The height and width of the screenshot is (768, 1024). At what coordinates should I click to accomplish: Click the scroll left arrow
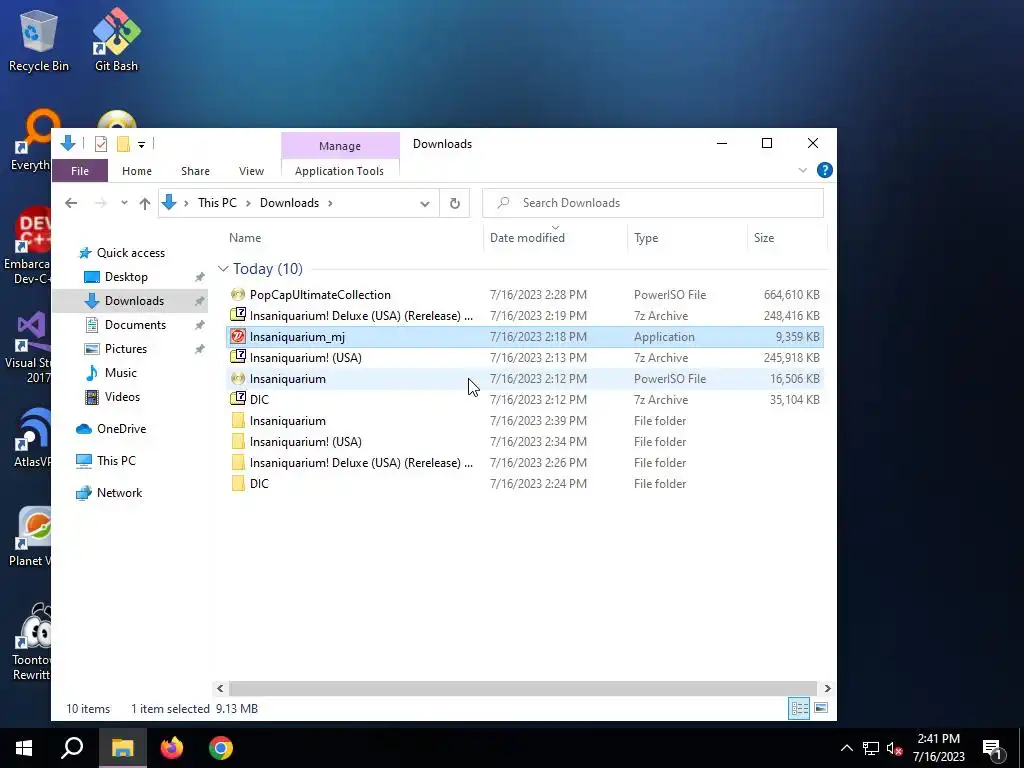[220, 688]
